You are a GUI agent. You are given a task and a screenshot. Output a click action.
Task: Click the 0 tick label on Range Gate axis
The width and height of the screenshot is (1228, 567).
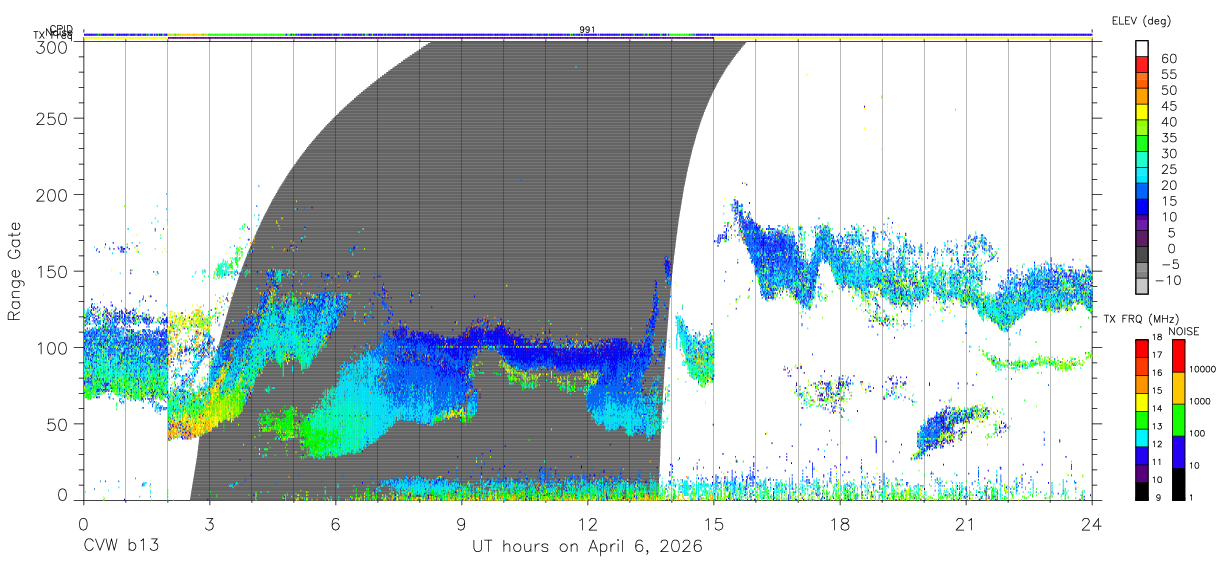coord(64,496)
